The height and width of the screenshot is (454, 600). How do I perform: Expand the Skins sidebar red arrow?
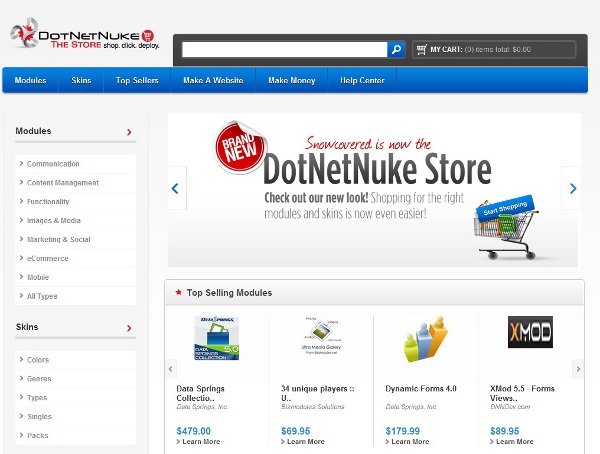[x=129, y=328]
